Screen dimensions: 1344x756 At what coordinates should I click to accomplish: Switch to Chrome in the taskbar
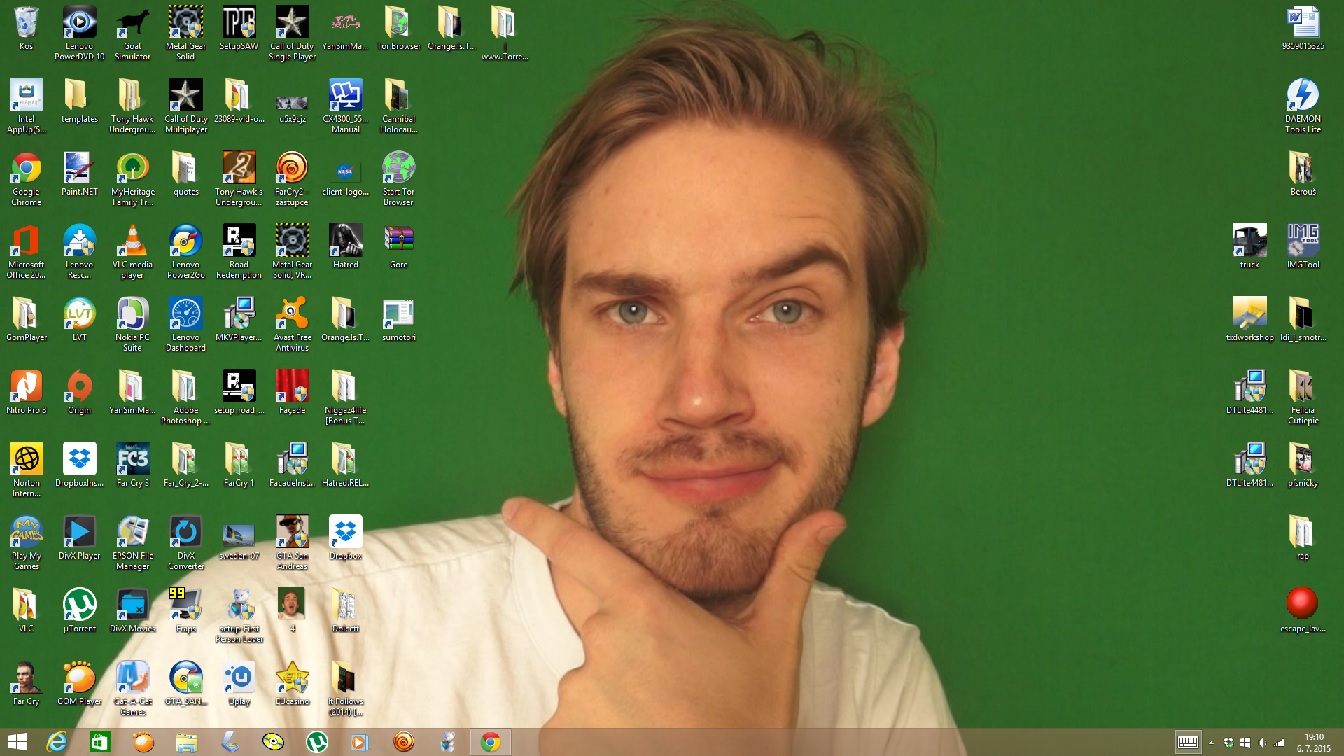click(x=490, y=742)
